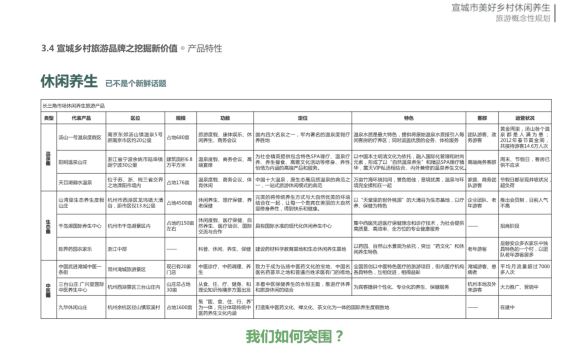The width and height of the screenshot is (570, 360).
Task: Click the 功能 column header
Action: (x=225, y=118)
